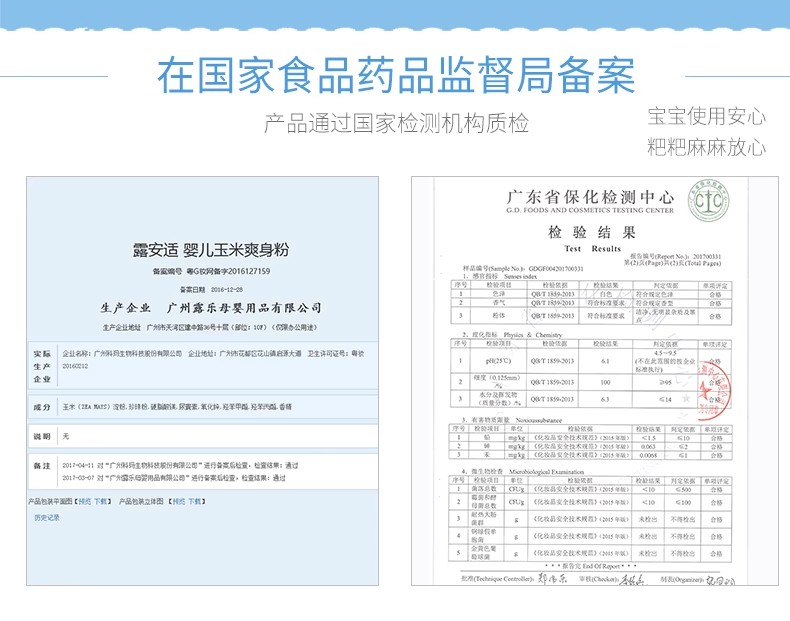Click 预览 link for 产品包装立体图
790x621 pixels.
tap(179, 501)
